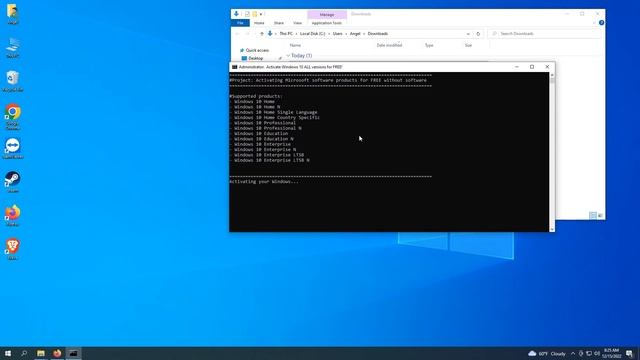Select the Recycle Bin desktop icon
This screenshot has height=360, width=640.
coord(13,81)
